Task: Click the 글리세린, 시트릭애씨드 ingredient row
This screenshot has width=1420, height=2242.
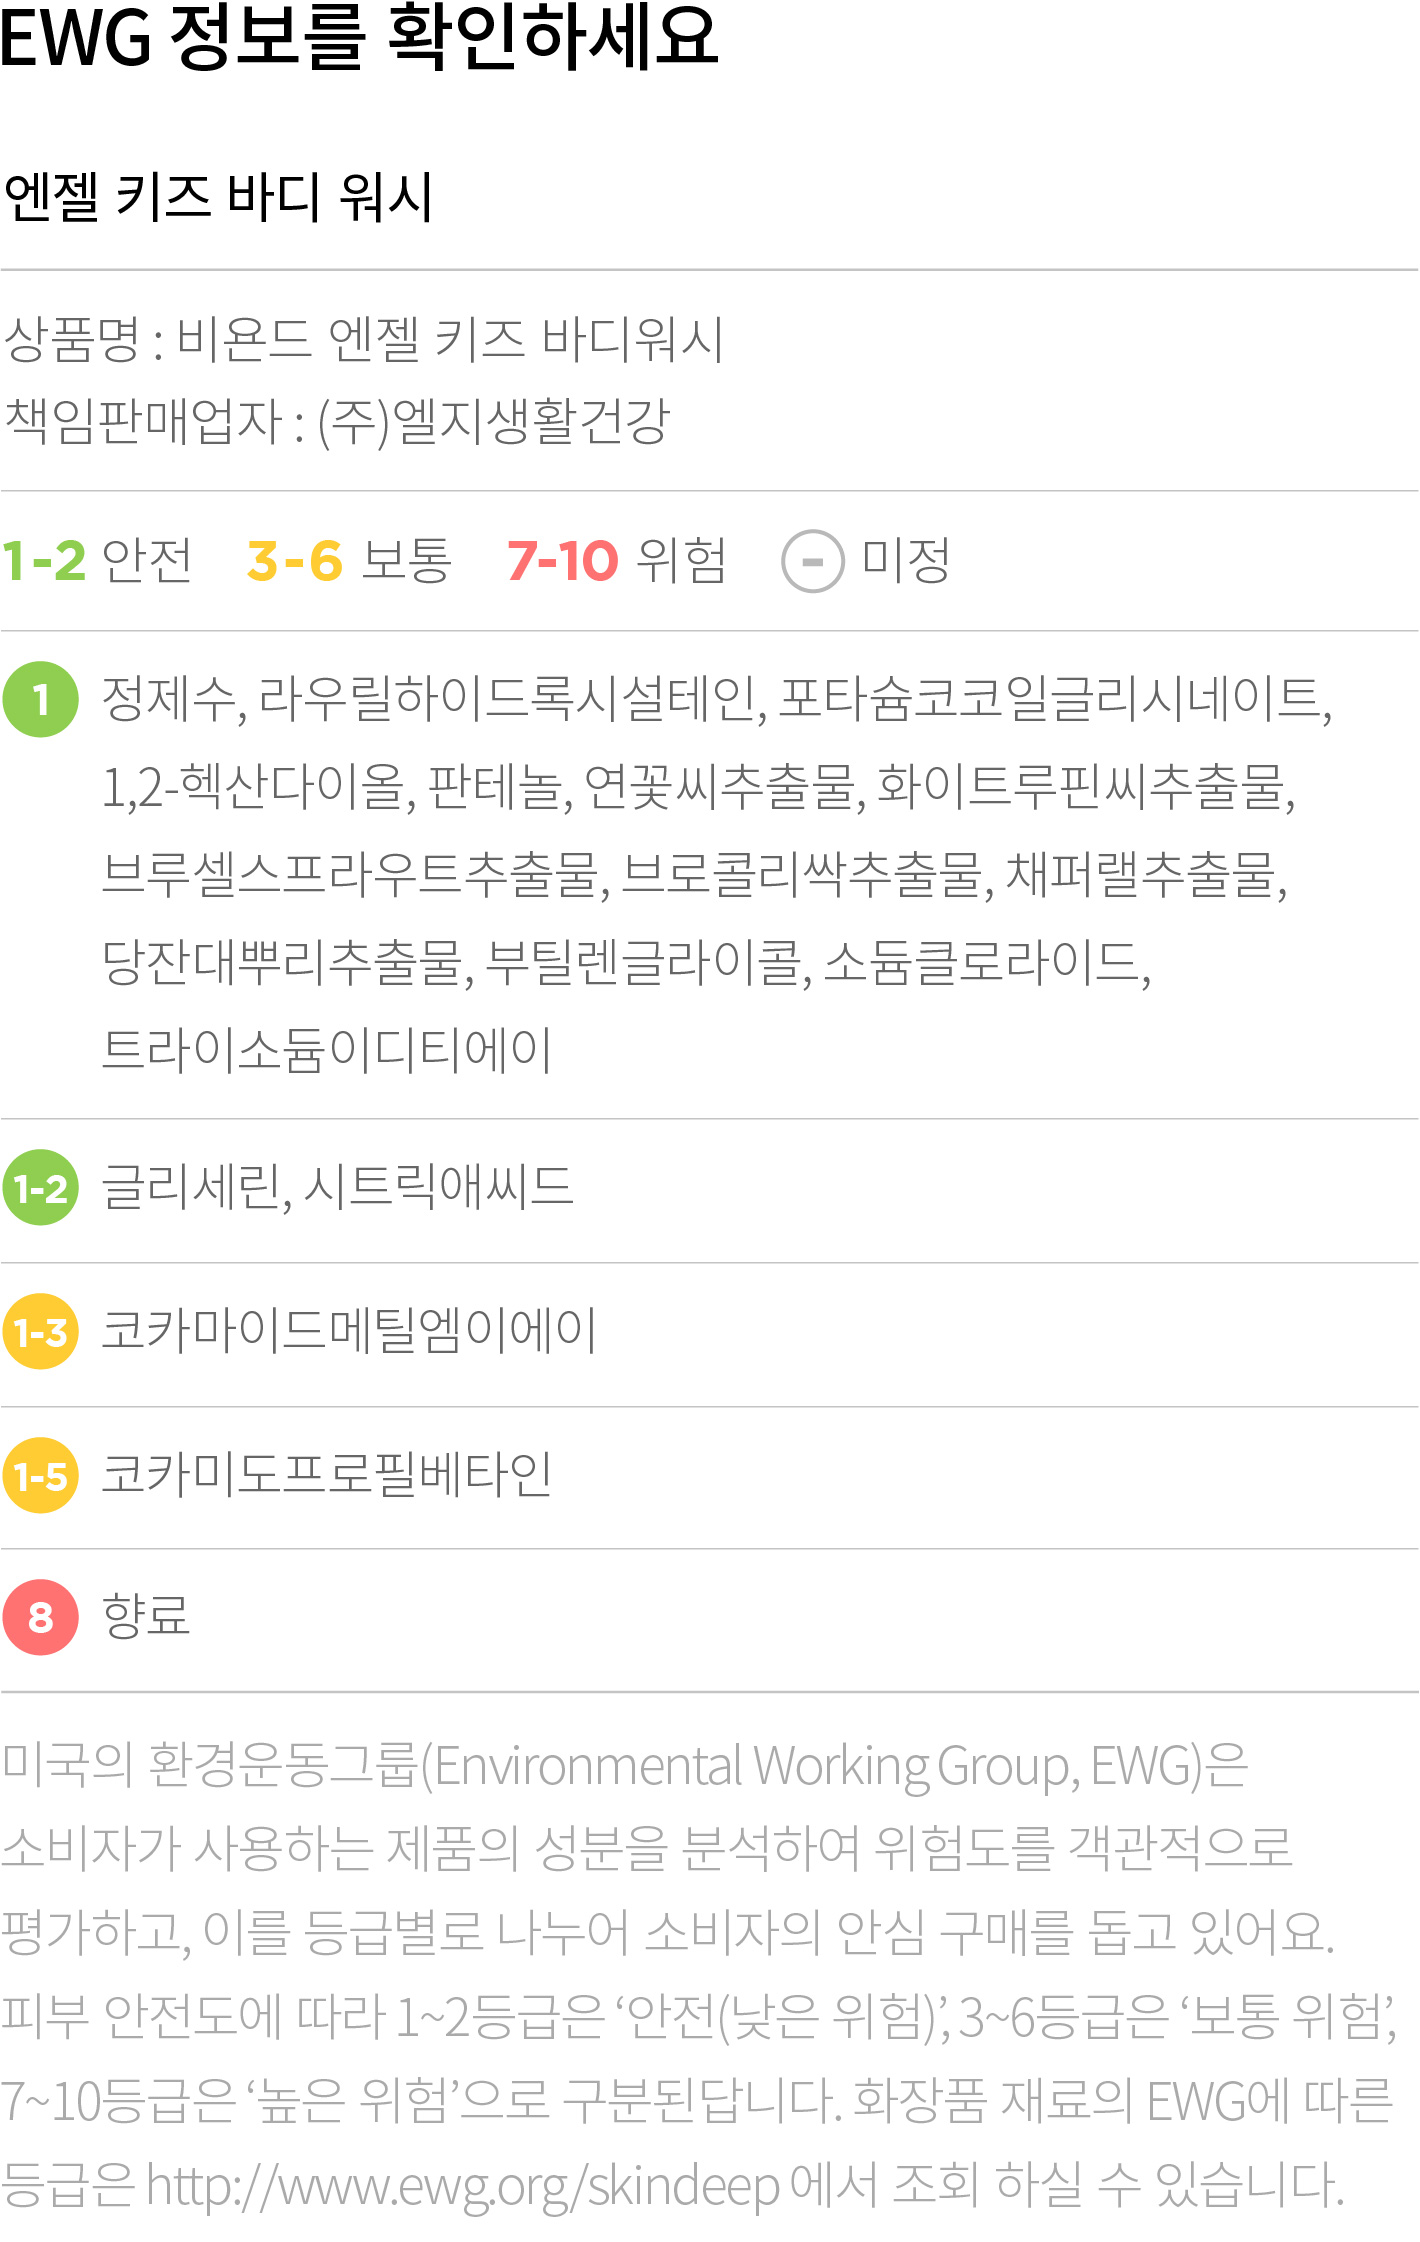Action: [338, 1187]
